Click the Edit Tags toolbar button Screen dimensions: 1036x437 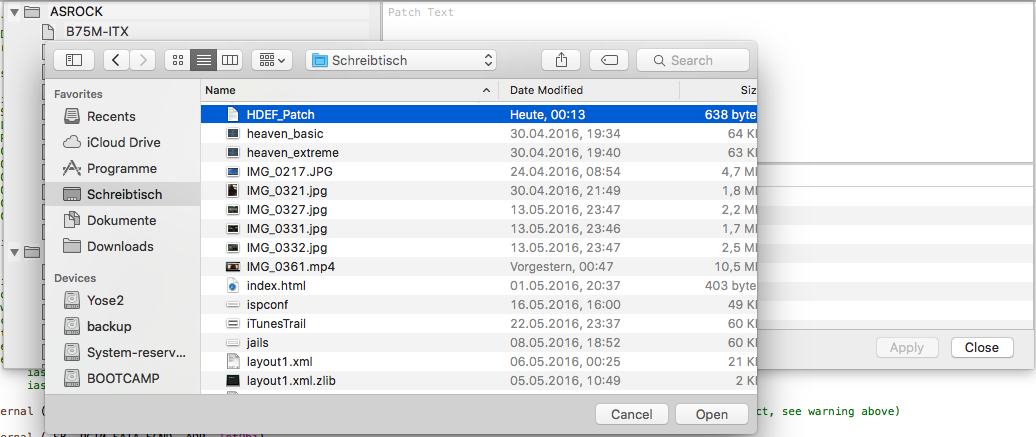click(x=609, y=60)
